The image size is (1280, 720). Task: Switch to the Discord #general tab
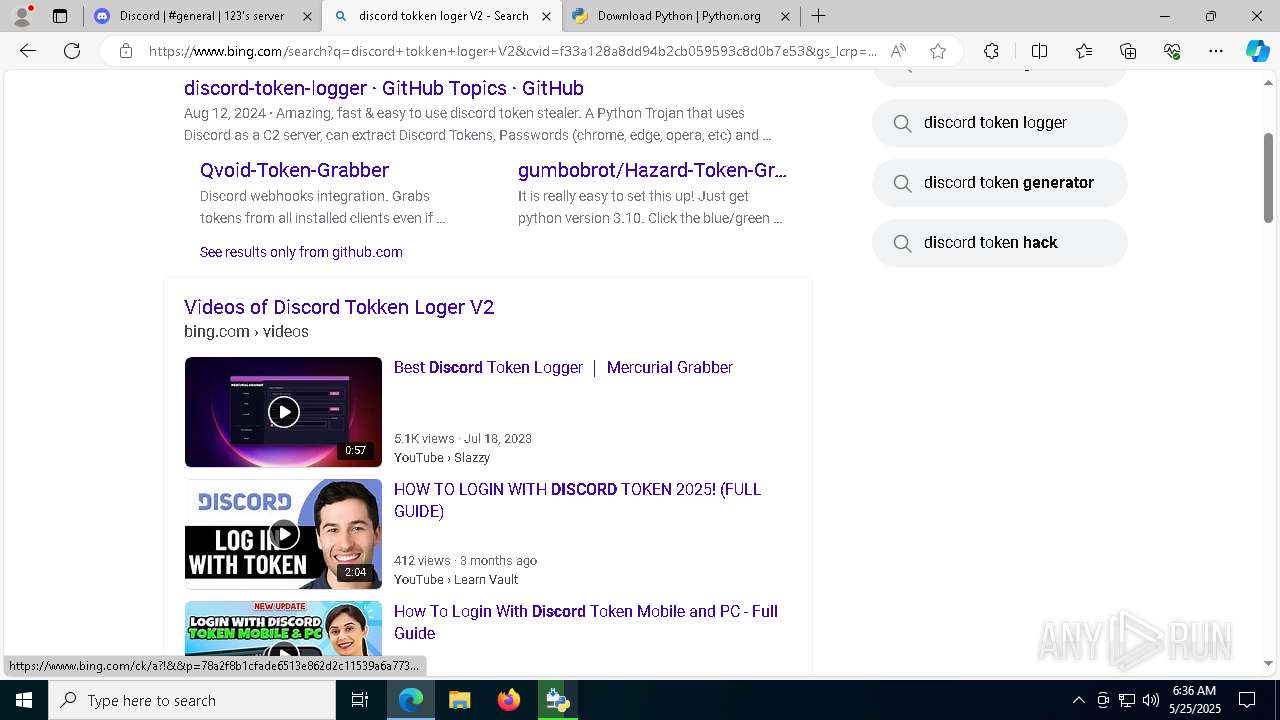[x=190, y=16]
